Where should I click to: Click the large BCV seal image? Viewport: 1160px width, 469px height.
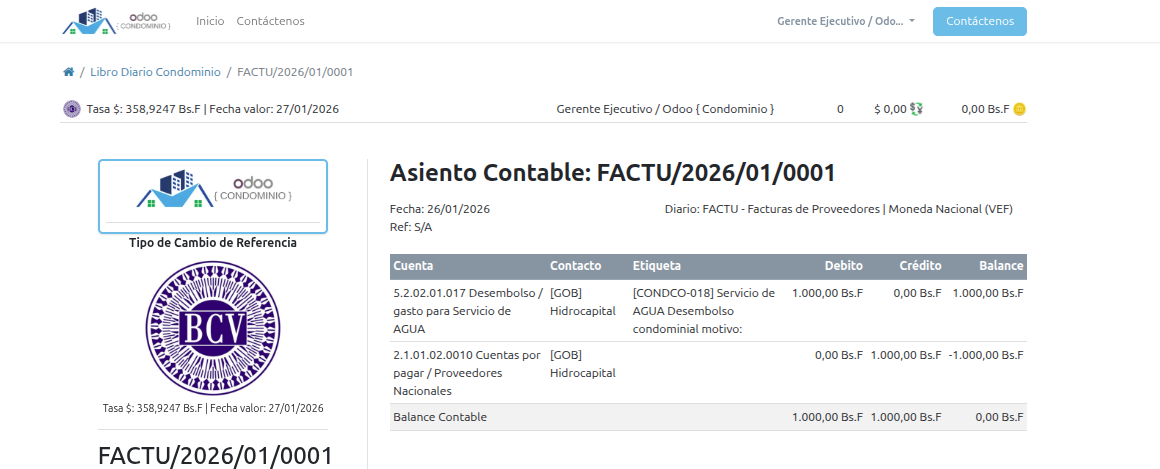click(x=212, y=328)
